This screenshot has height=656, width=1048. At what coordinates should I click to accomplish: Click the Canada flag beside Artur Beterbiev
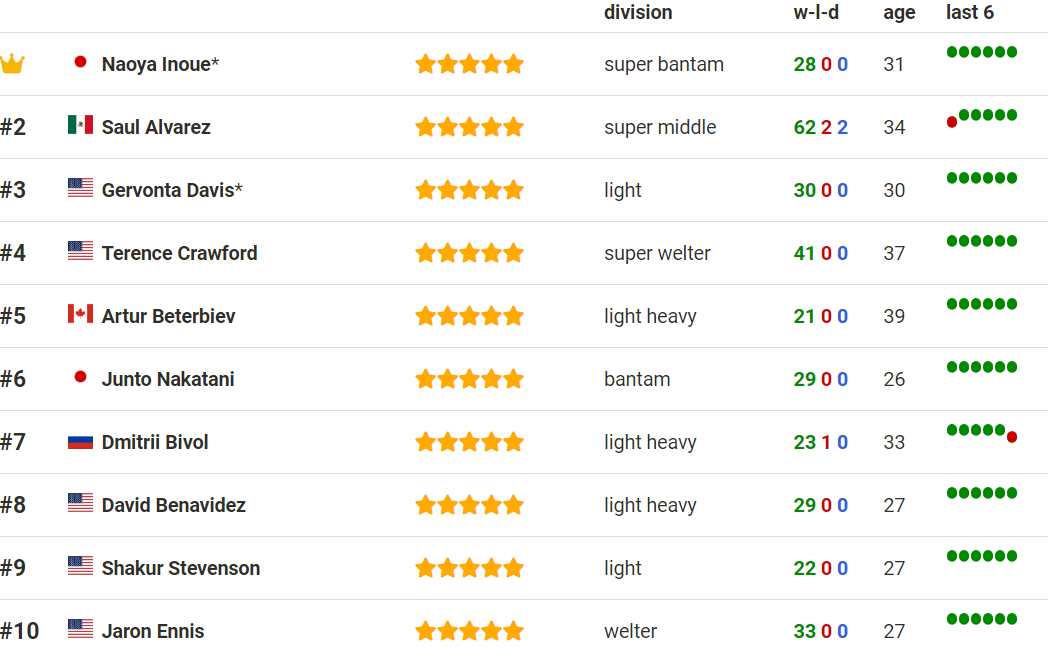[x=80, y=314]
